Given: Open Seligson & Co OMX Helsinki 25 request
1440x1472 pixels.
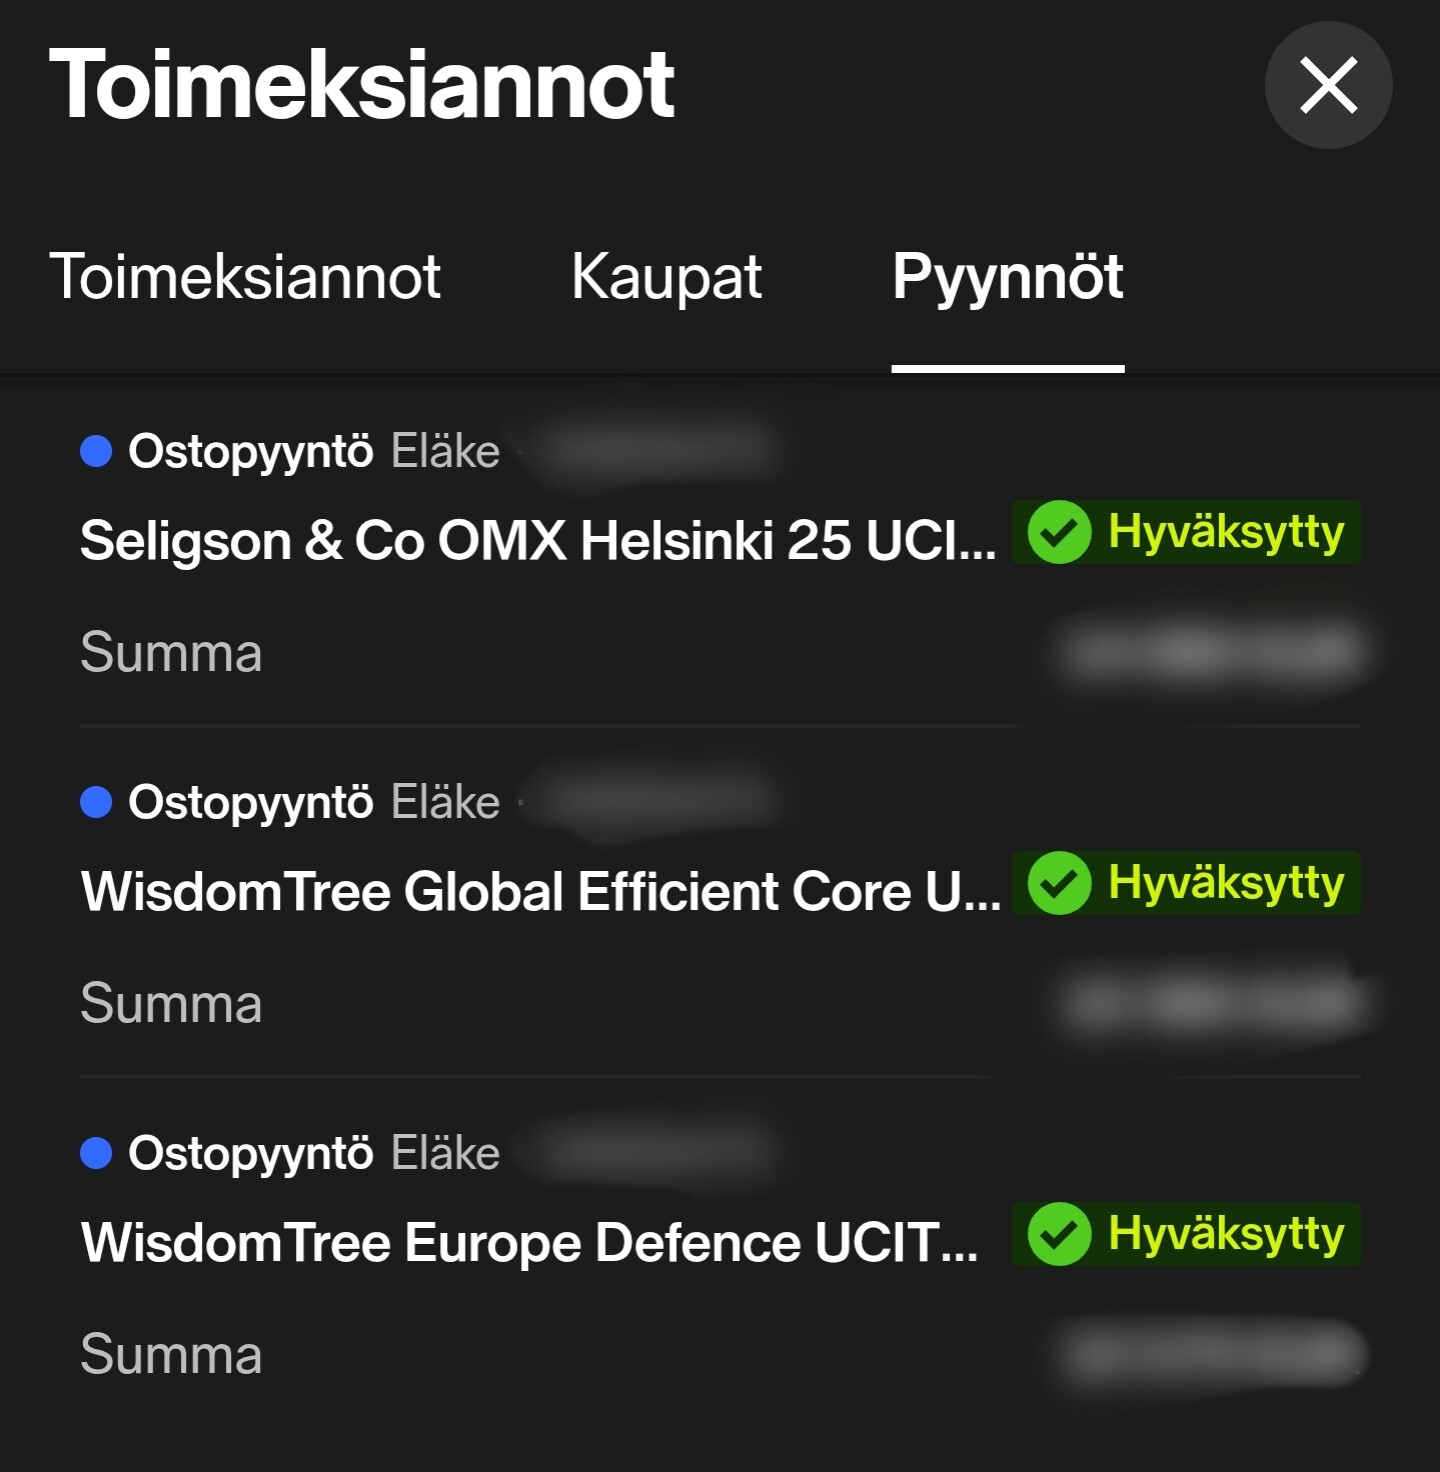Looking at the screenshot, I should click(x=538, y=541).
